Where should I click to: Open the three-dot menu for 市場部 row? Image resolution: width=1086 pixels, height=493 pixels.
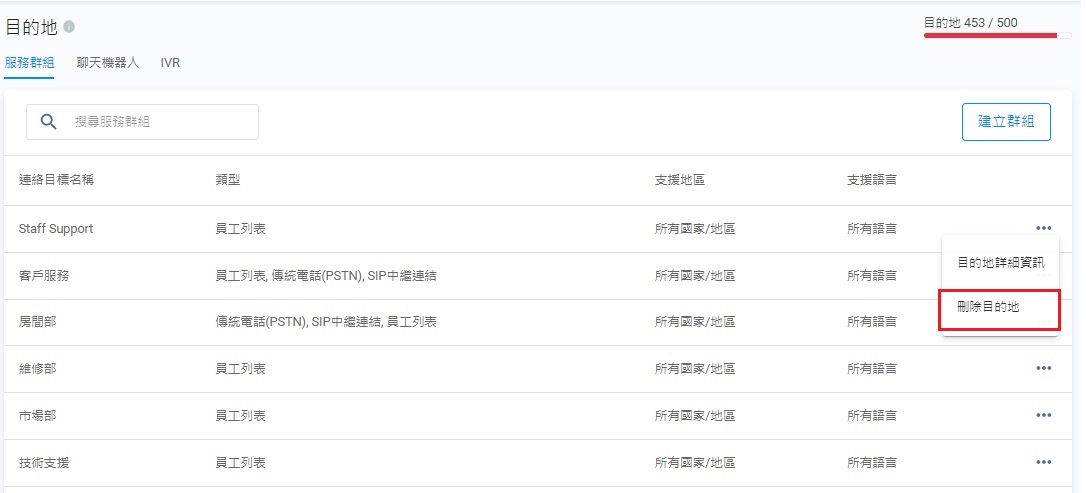[1043, 415]
